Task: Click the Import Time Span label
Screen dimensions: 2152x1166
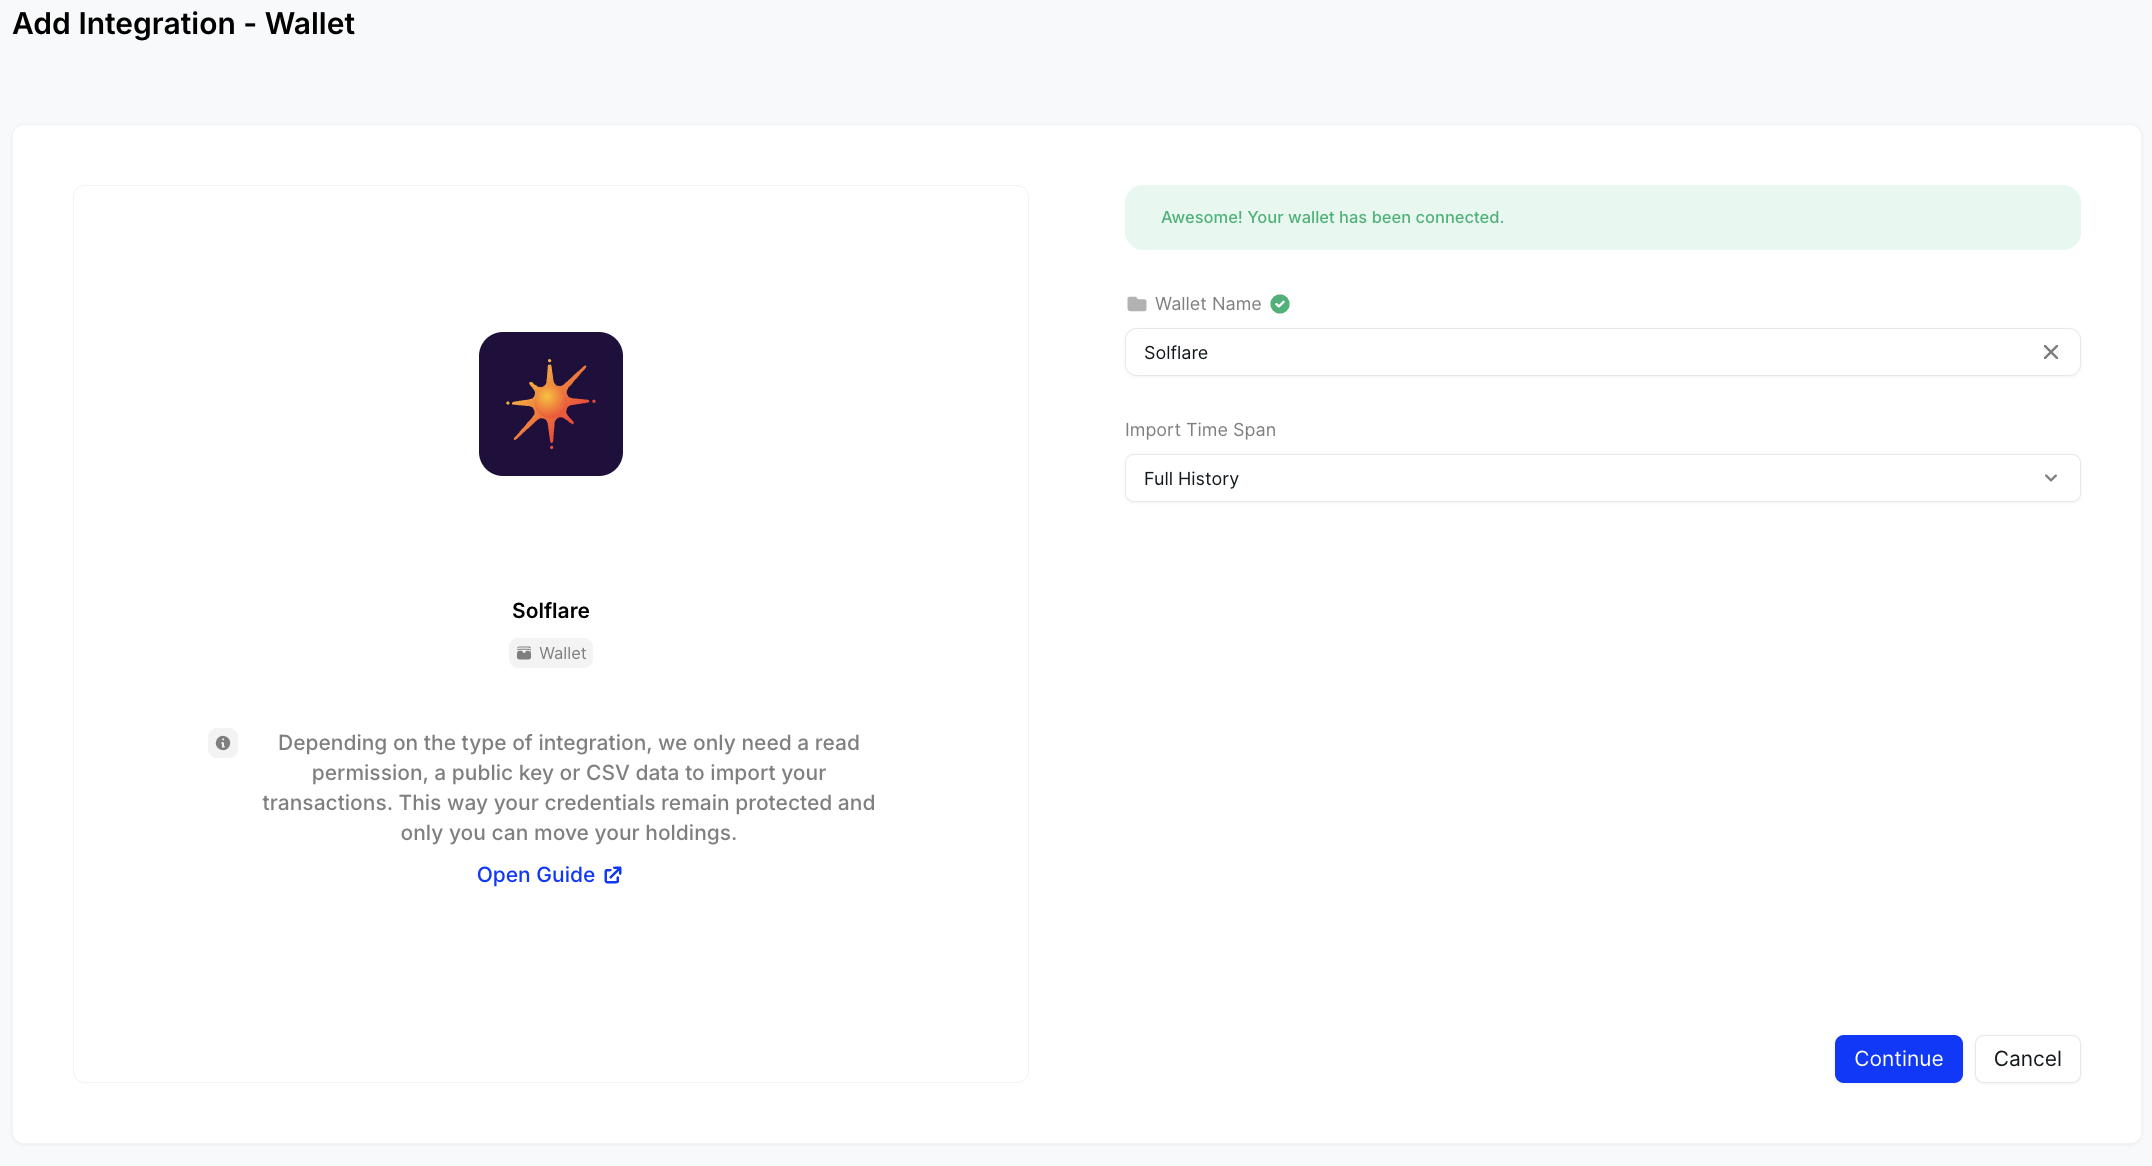Action: click(1200, 430)
